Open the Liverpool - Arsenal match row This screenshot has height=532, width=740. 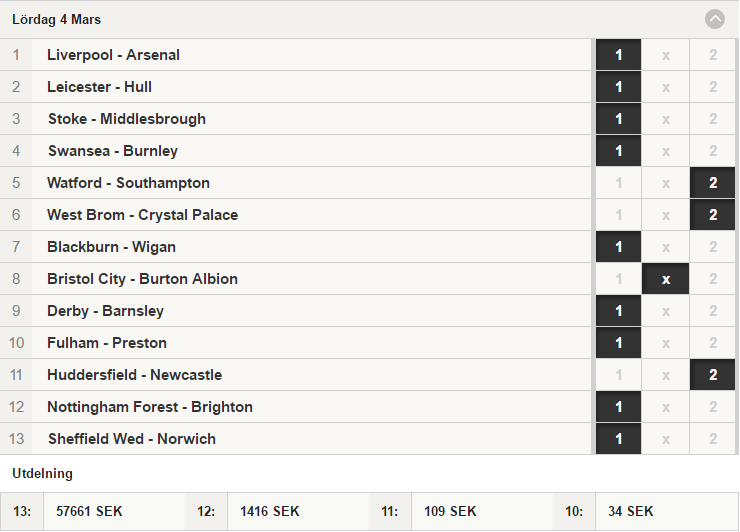[x=295, y=55]
